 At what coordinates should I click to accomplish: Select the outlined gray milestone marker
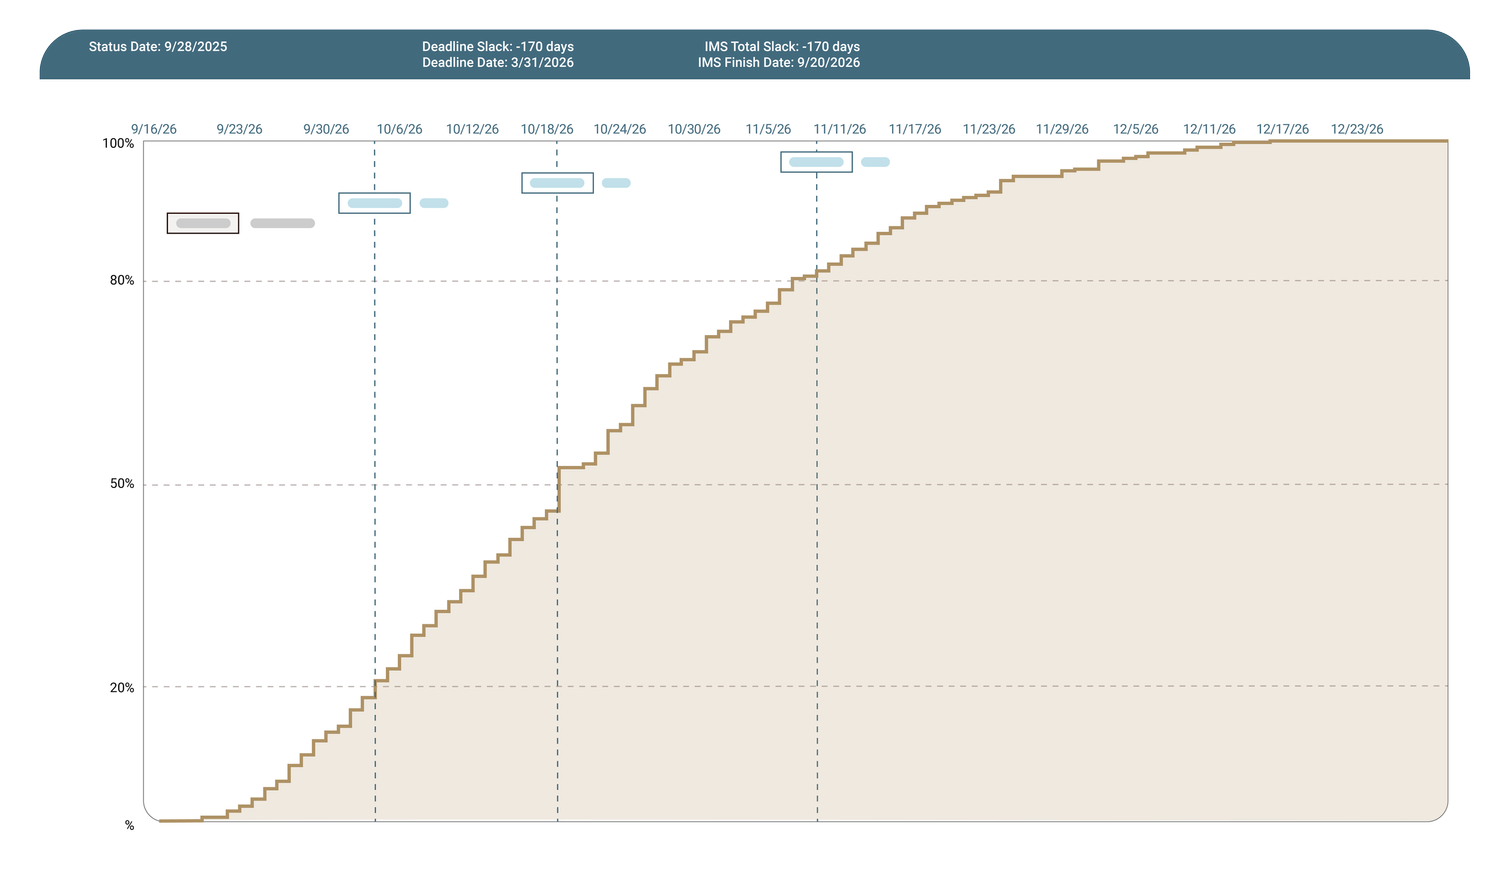(x=203, y=223)
